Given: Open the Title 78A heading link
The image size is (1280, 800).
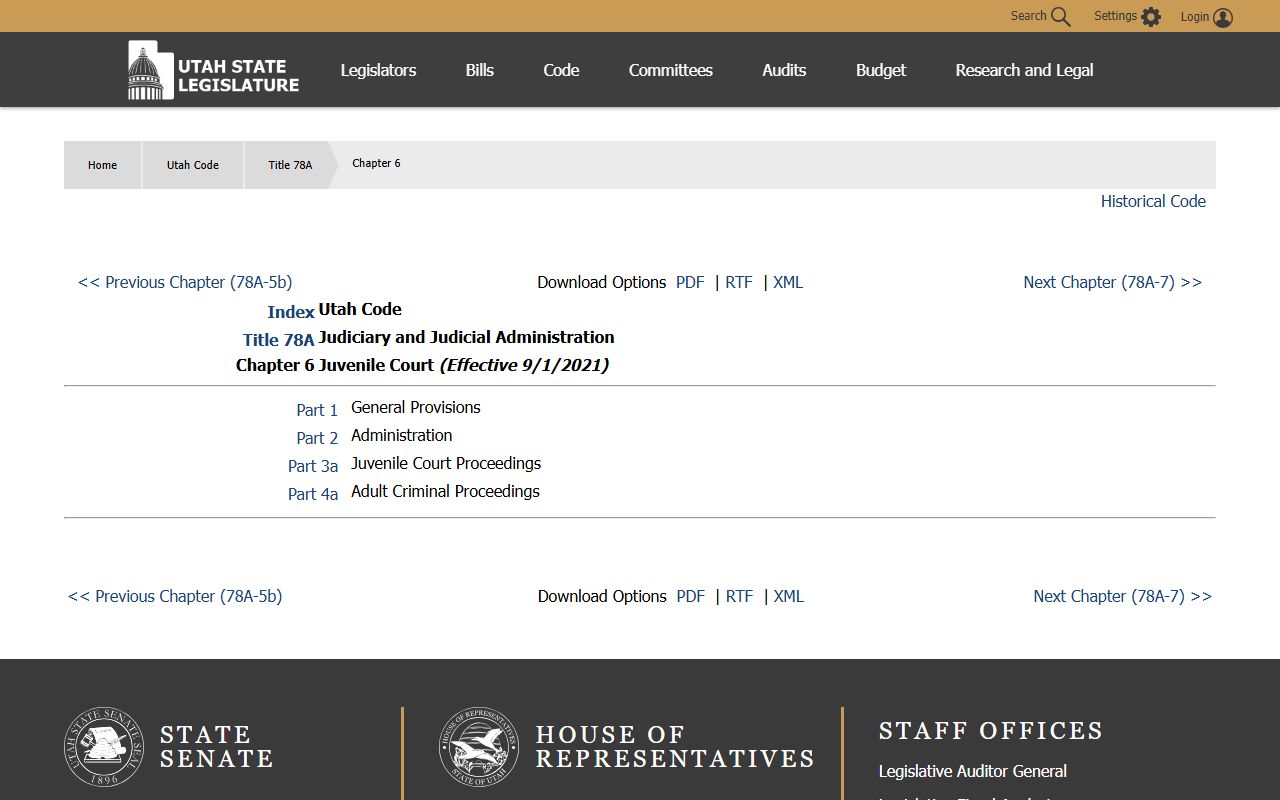Looking at the screenshot, I should point(279,340).
